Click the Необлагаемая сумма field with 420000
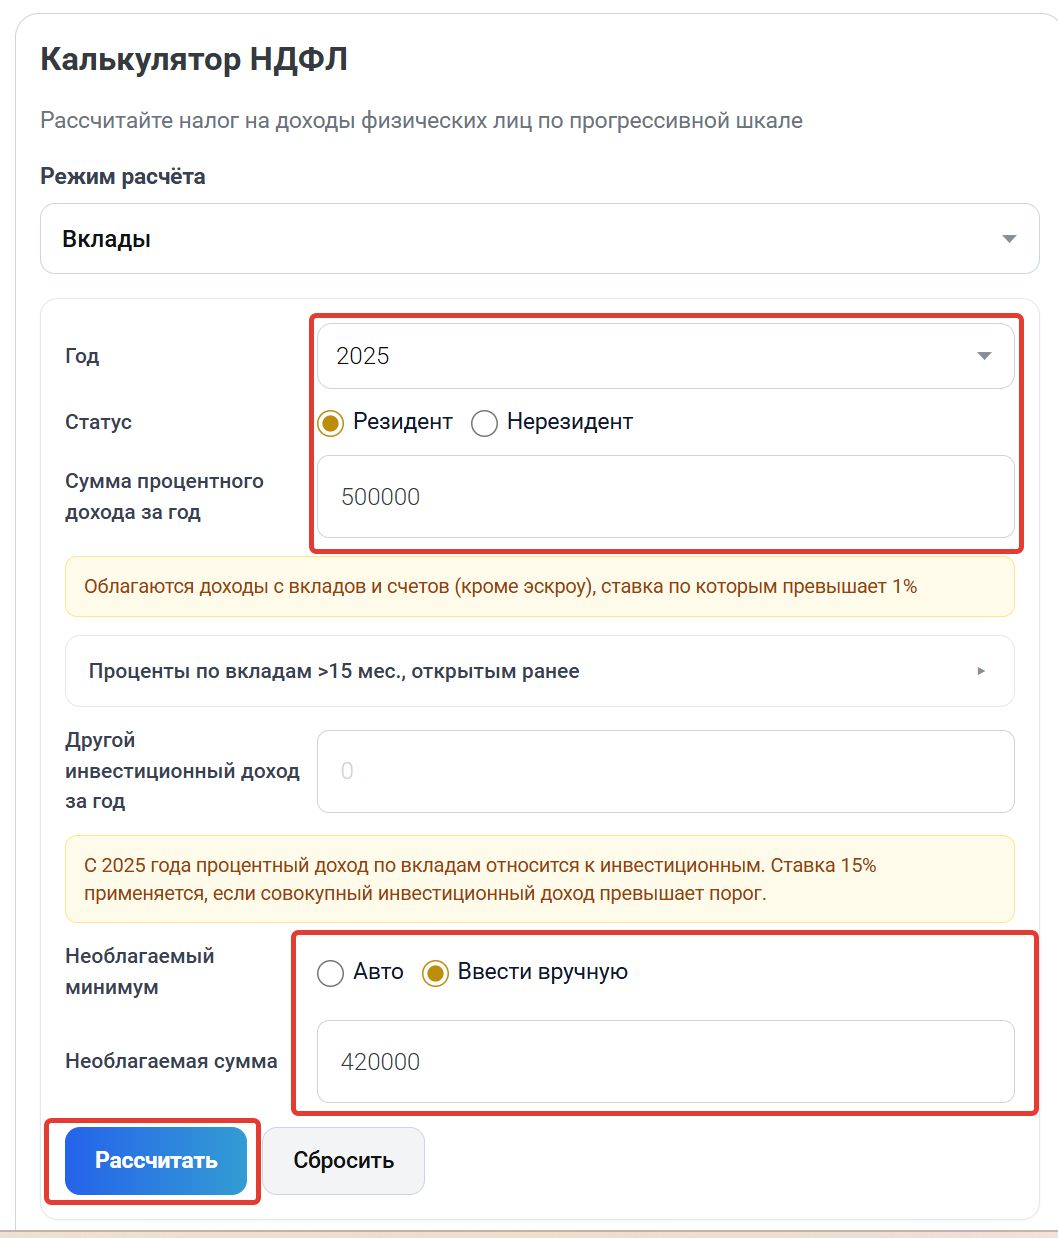Viewport: 1058px width, 1238px height. (666, 1062)
